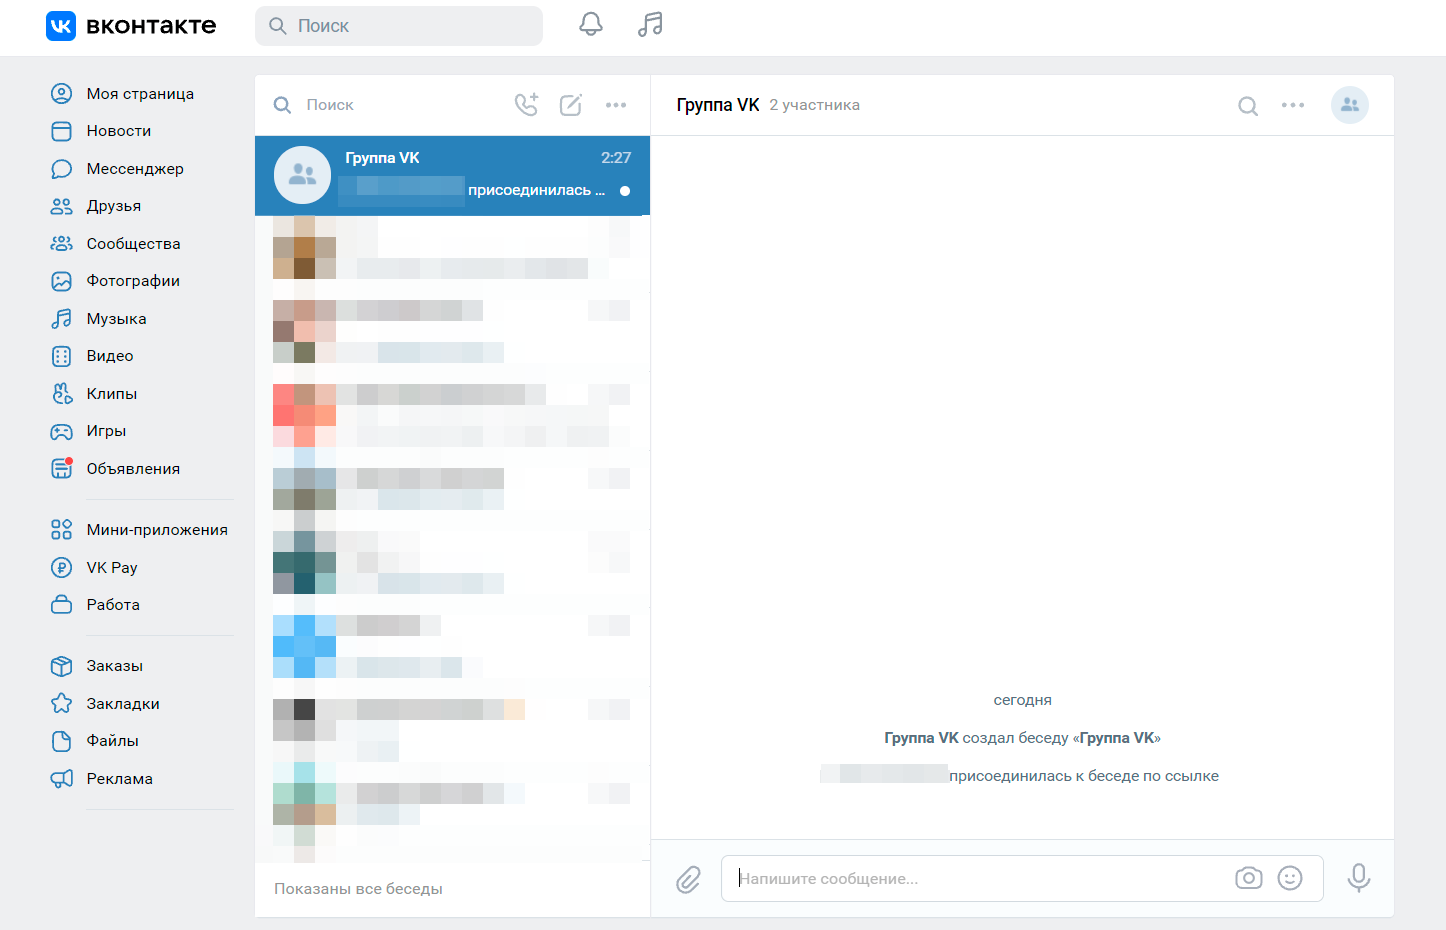Click the Реклама megaphone icon
The width and height of the screenshot is (1446, 930).
[x=62, y=779]
